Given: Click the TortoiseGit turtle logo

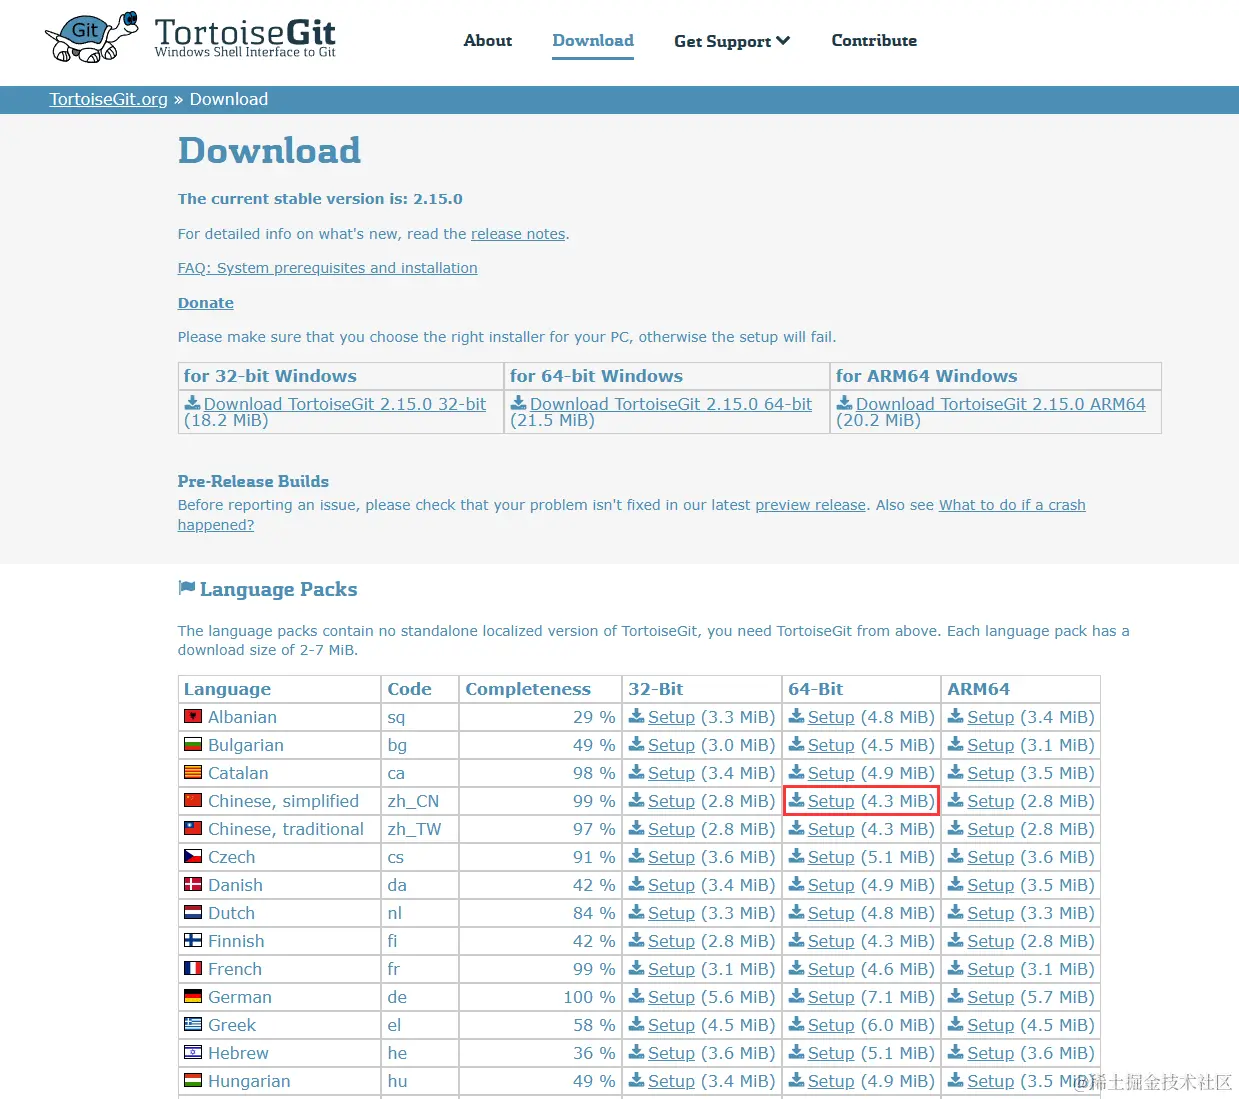Looking at the screenshot, I should click(x=92, y=38).
